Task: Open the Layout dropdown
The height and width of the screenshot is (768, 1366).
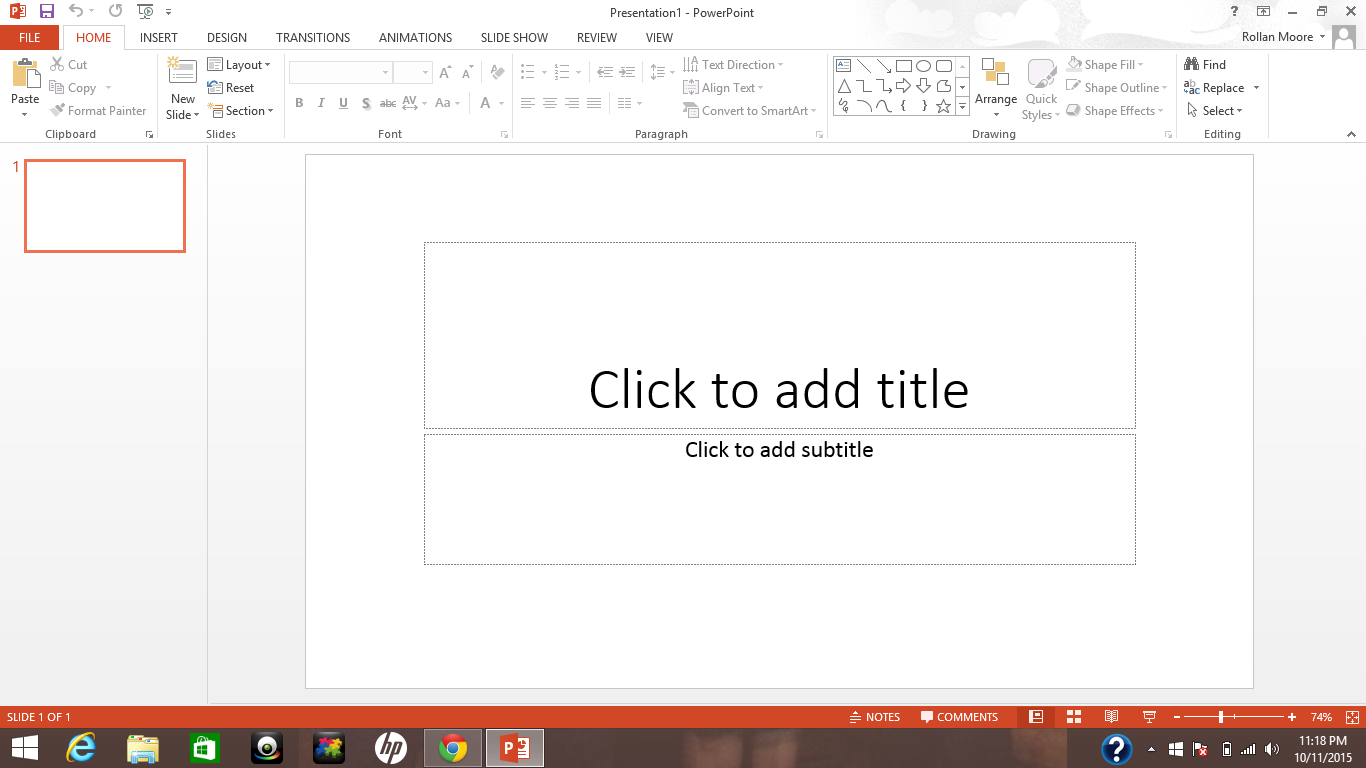Action: click(239, 65)
